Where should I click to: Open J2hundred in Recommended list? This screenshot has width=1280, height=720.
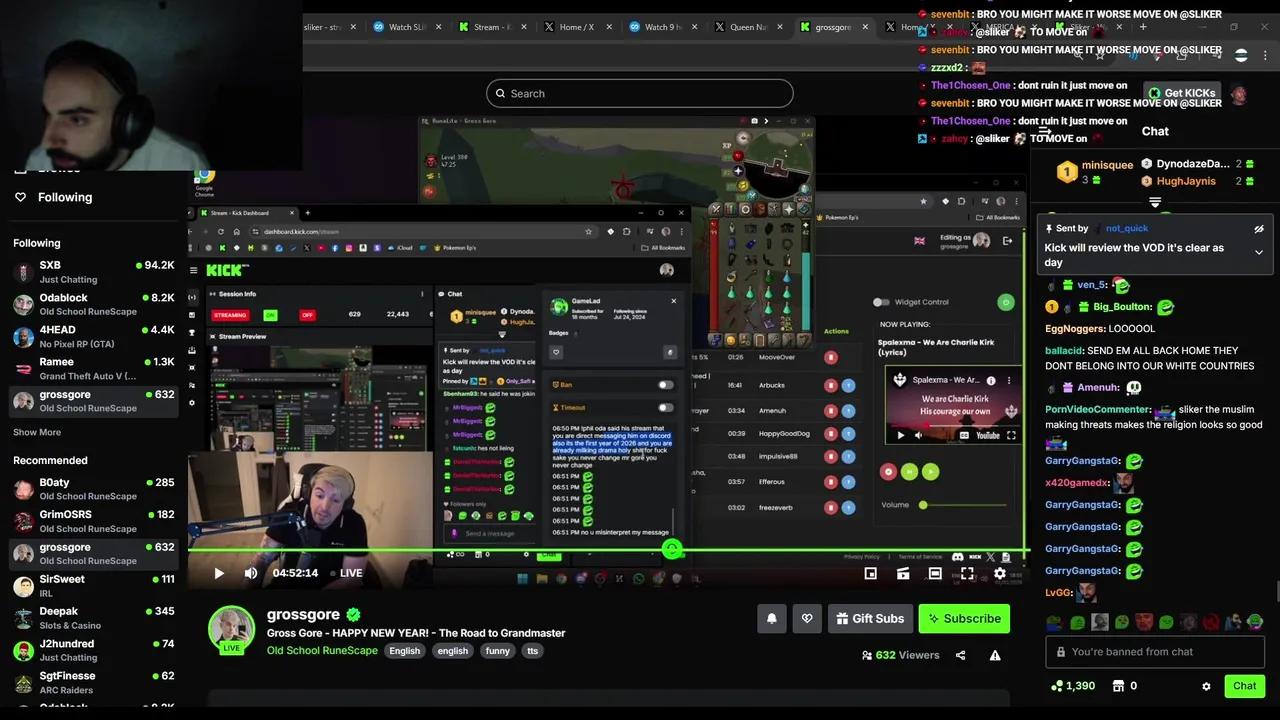pos(94,650)
